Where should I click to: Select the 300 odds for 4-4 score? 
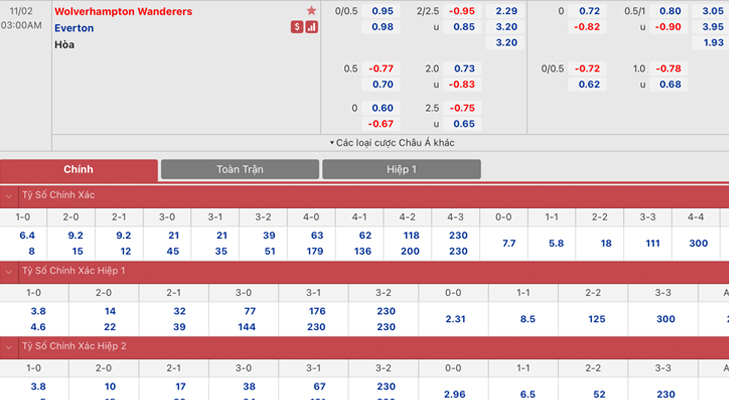coord(697,243)
